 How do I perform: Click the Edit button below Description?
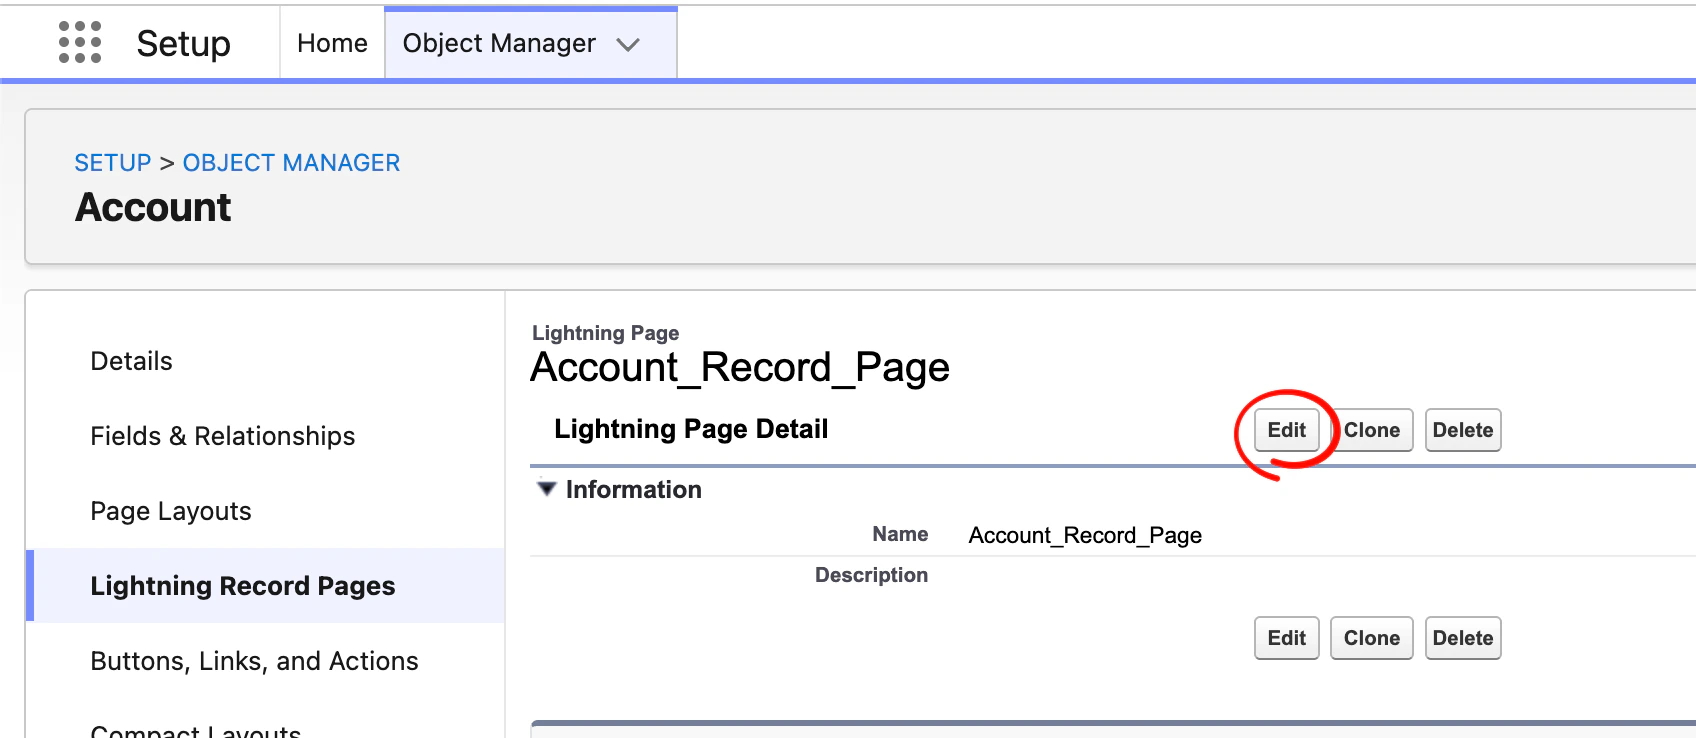pos(1287,638)
